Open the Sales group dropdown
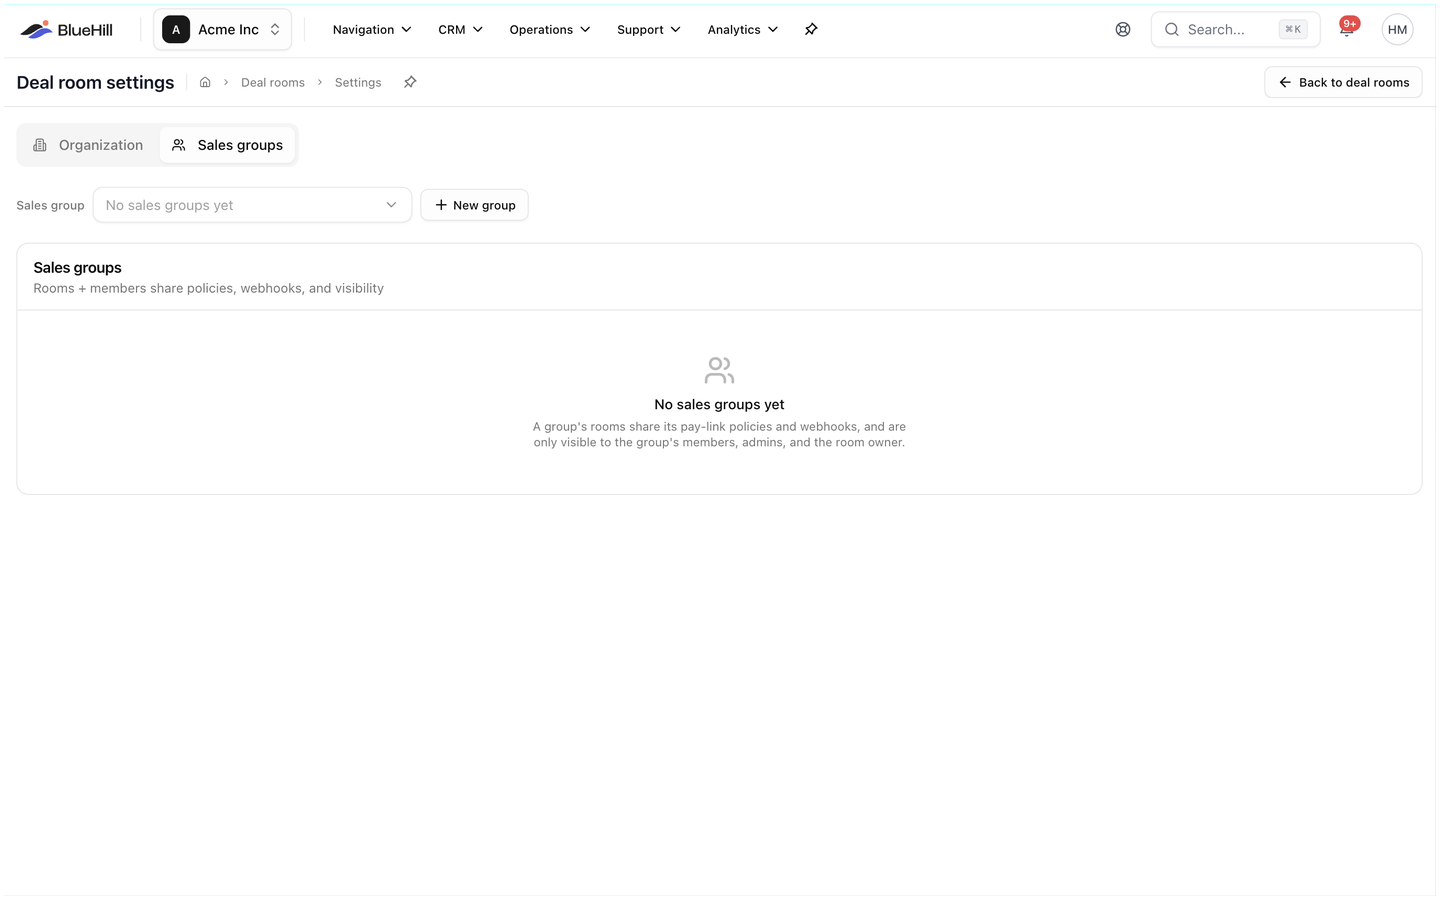Image resolution: width=1440 pixels, height=900 pixels. [252, 205]
